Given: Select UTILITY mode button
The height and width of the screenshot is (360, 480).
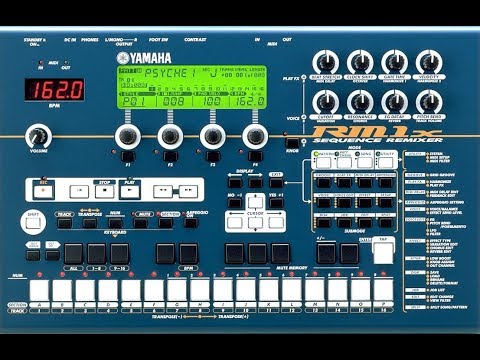Looking at the screenshot, I should coord(385,163).
